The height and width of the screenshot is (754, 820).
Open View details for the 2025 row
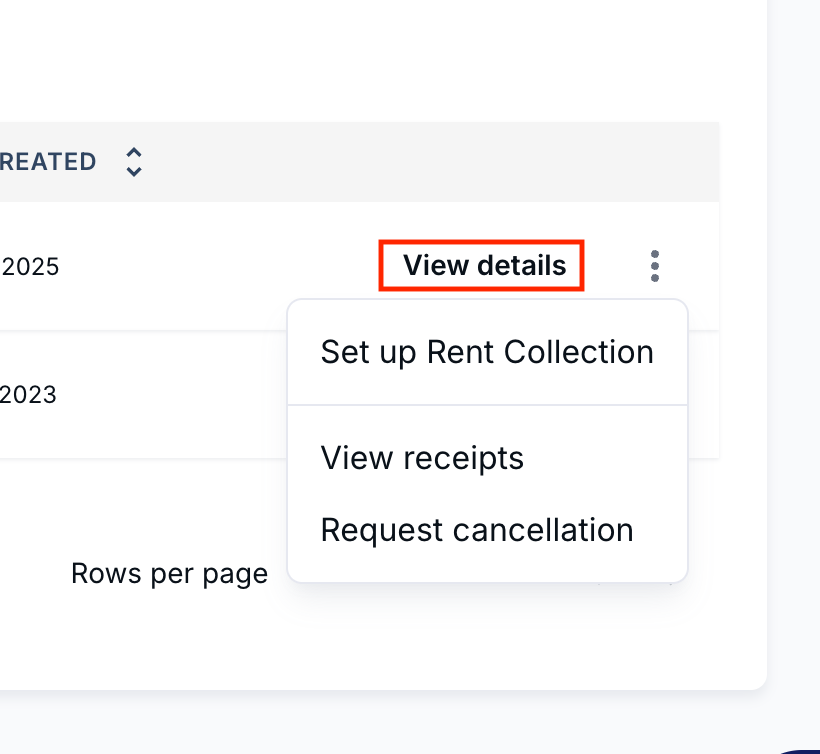click(x=484, y=265)
